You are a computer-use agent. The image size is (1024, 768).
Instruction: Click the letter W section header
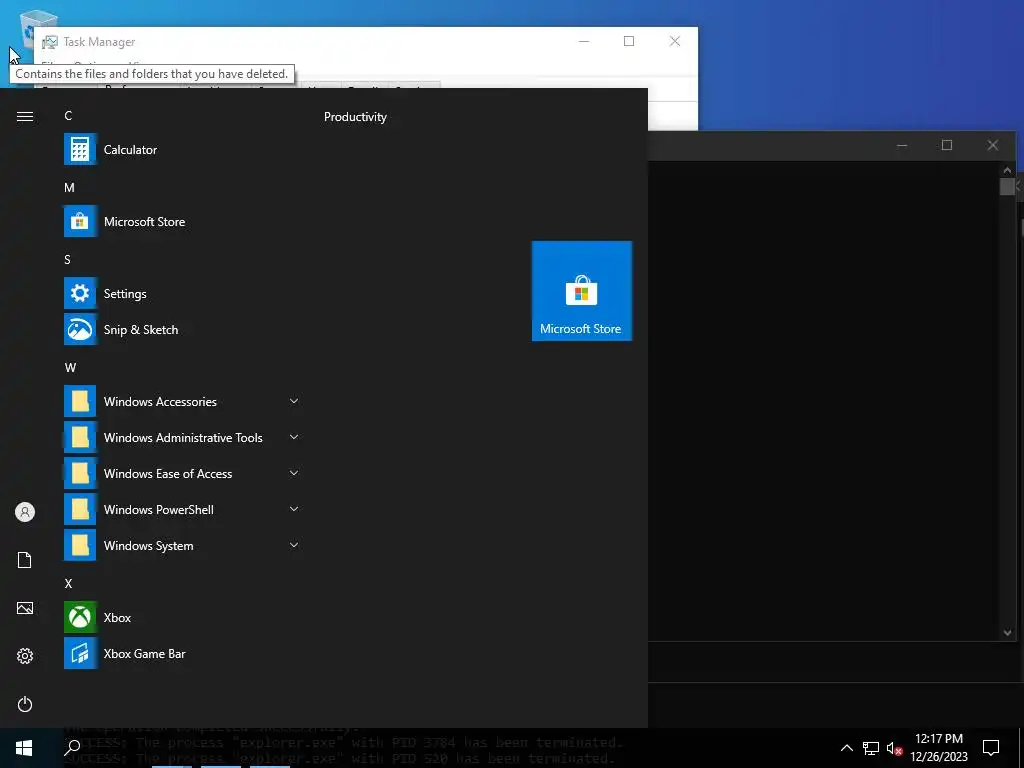click(x=71, y=368)
